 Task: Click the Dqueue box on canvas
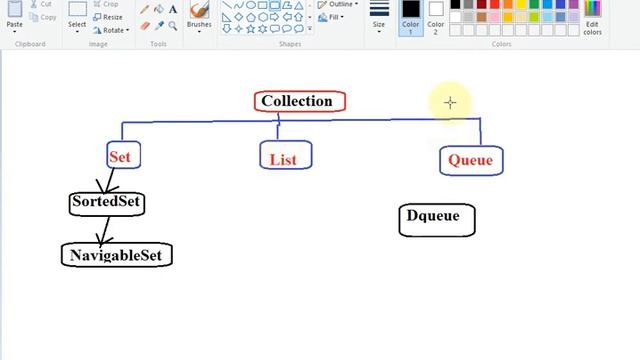coord(437,220)
